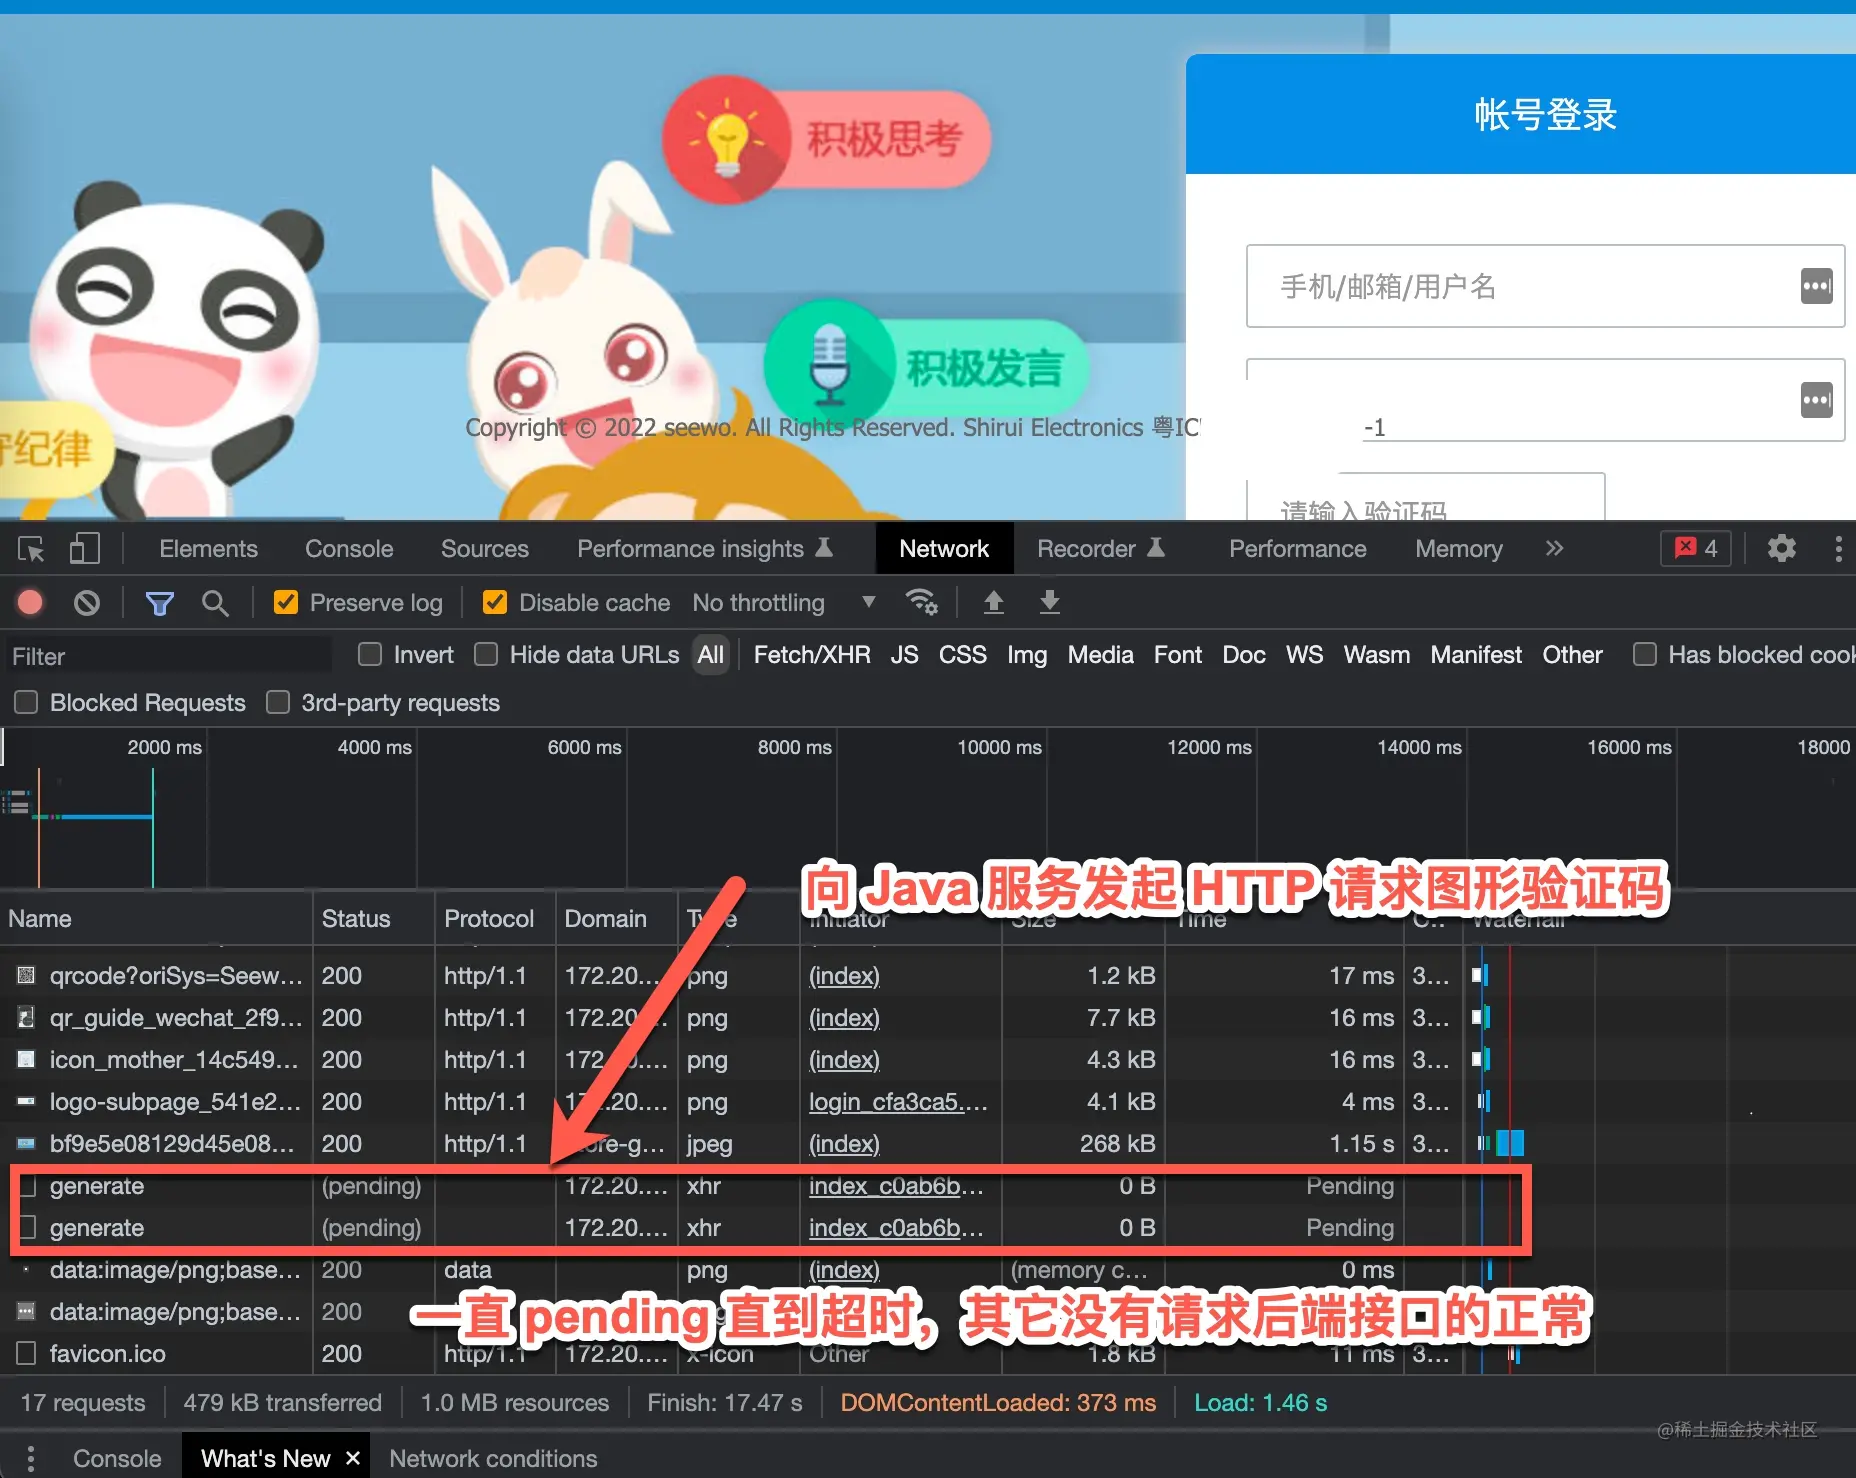Sort by the Domain column header
Viewport: 1856px width, 1478px height.
tap(616, 919)
